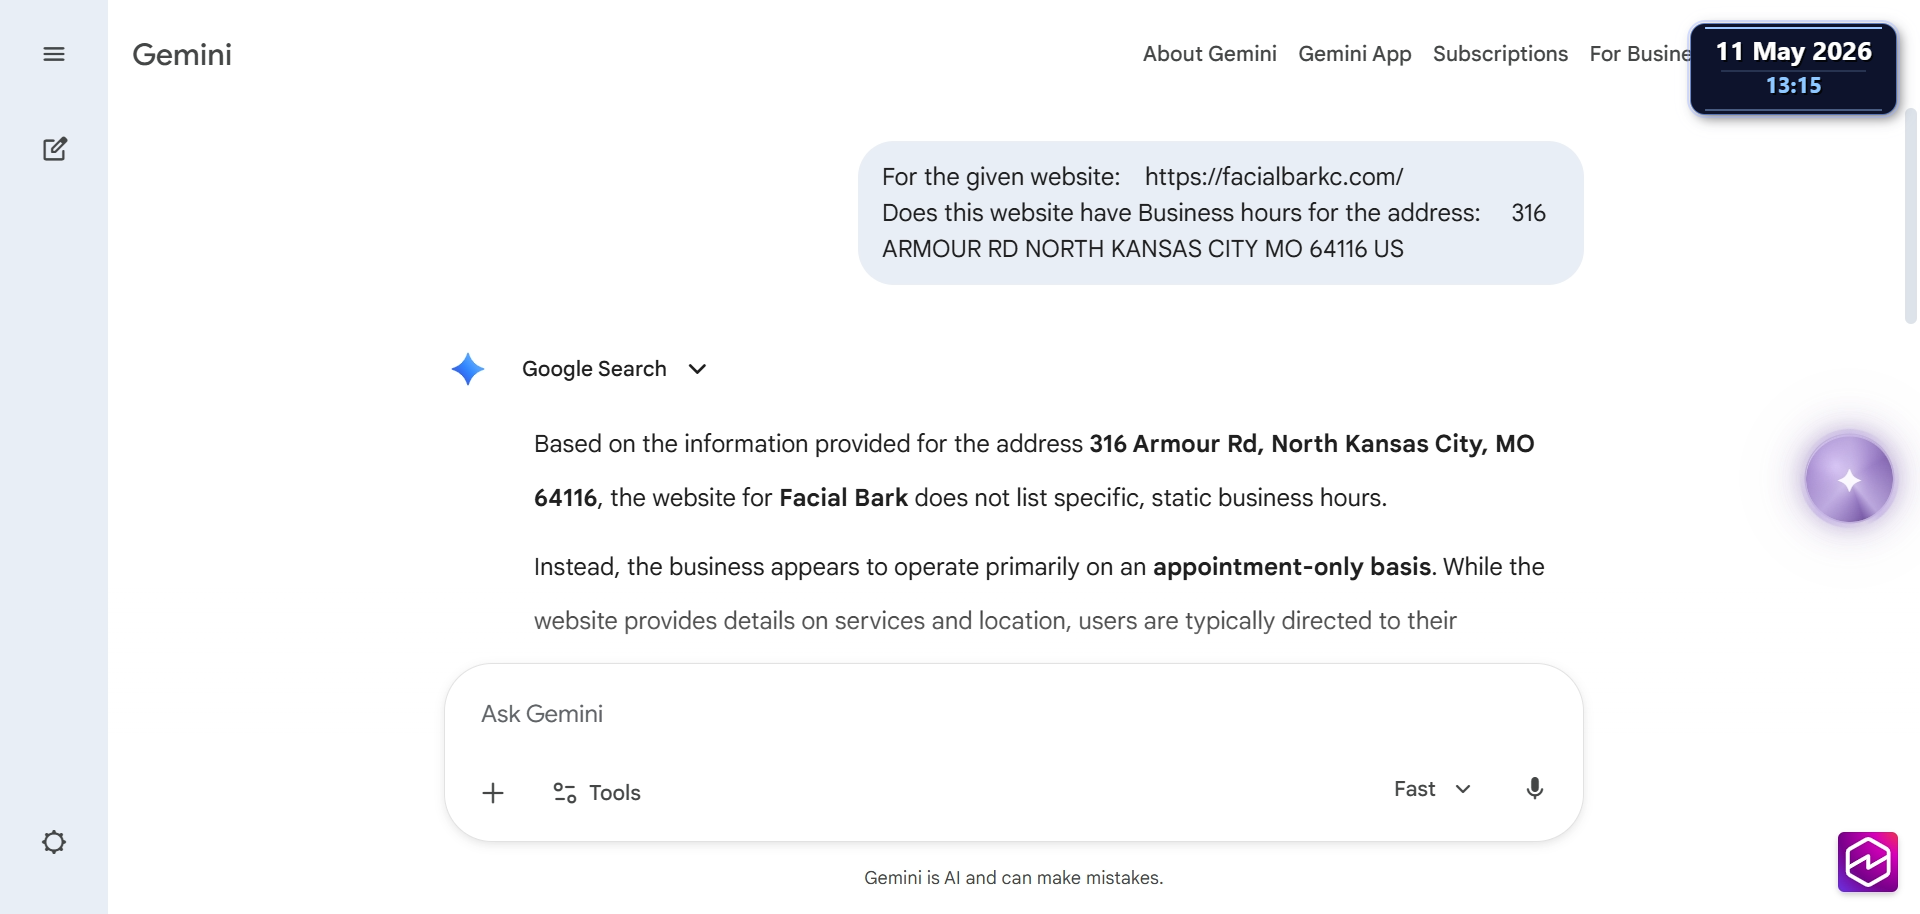This screenshot has height=914, width=1920.
Task: Activate the microphone voice input
Action: tap(1535, 789)
